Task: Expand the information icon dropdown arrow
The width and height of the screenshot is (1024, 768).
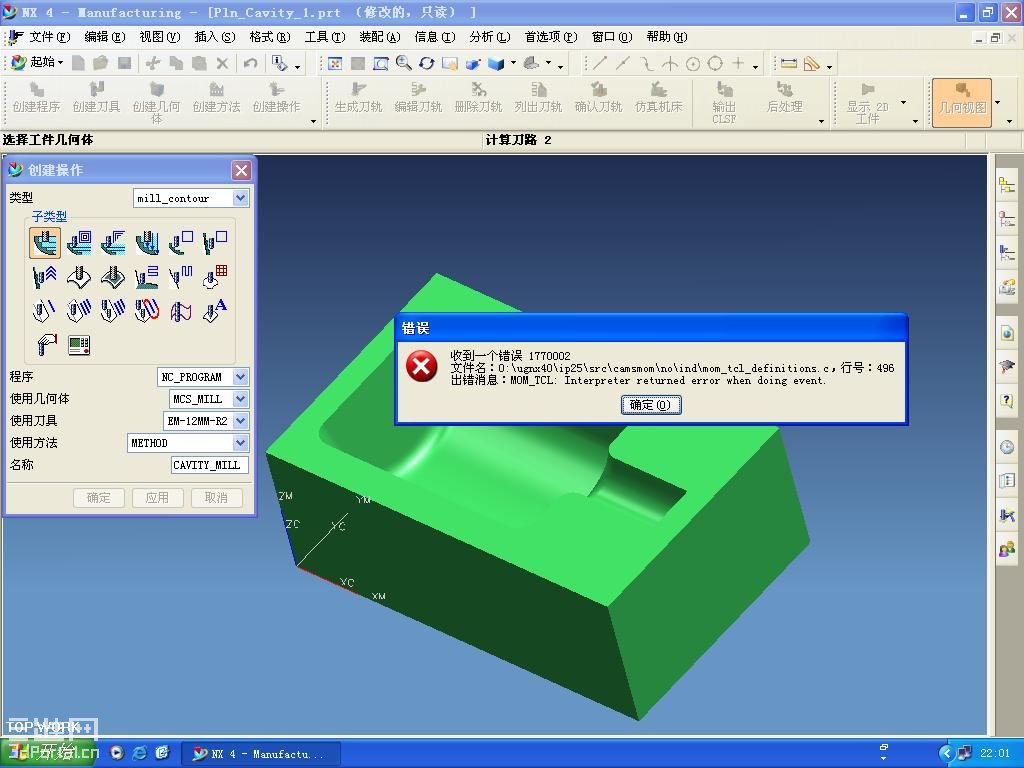Action: tap(297, 67)
